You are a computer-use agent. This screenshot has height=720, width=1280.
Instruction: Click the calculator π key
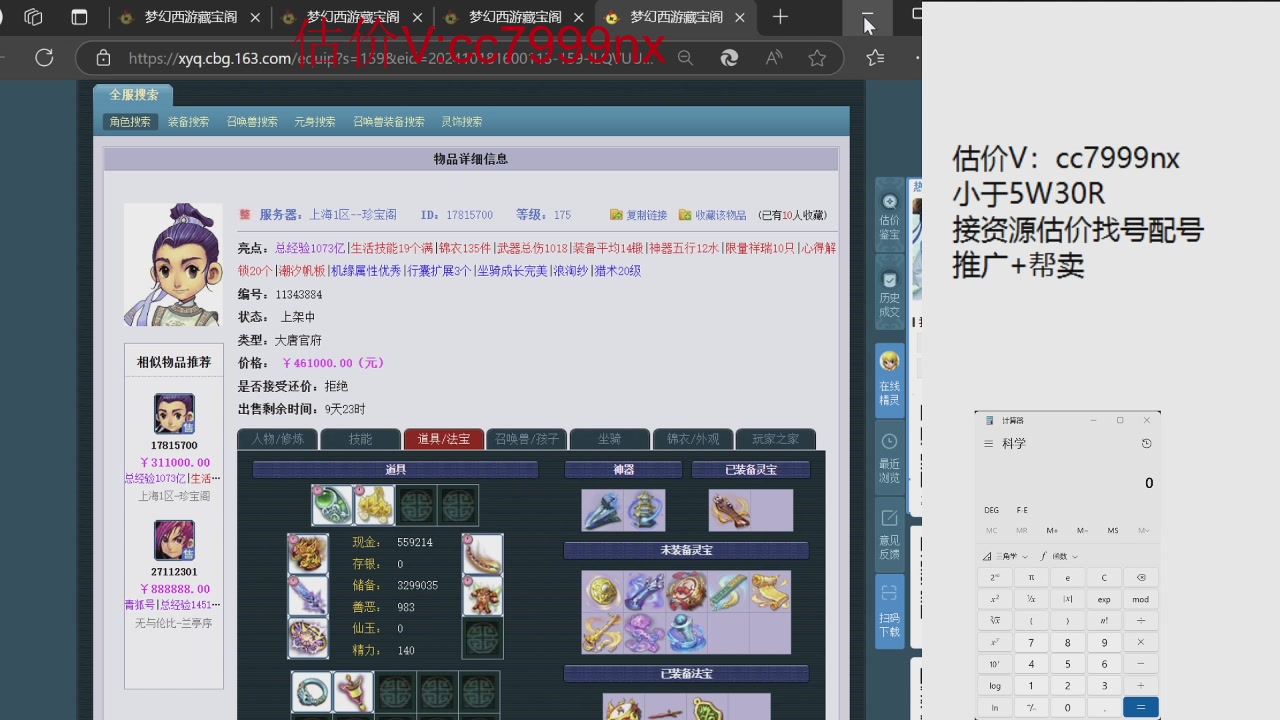coord(1031,577)
